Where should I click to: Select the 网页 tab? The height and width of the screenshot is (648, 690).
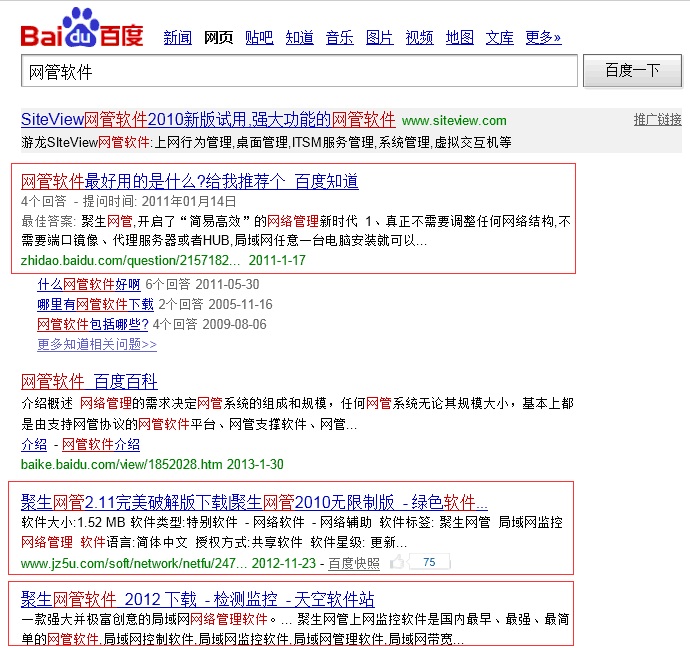click(218, 37)
